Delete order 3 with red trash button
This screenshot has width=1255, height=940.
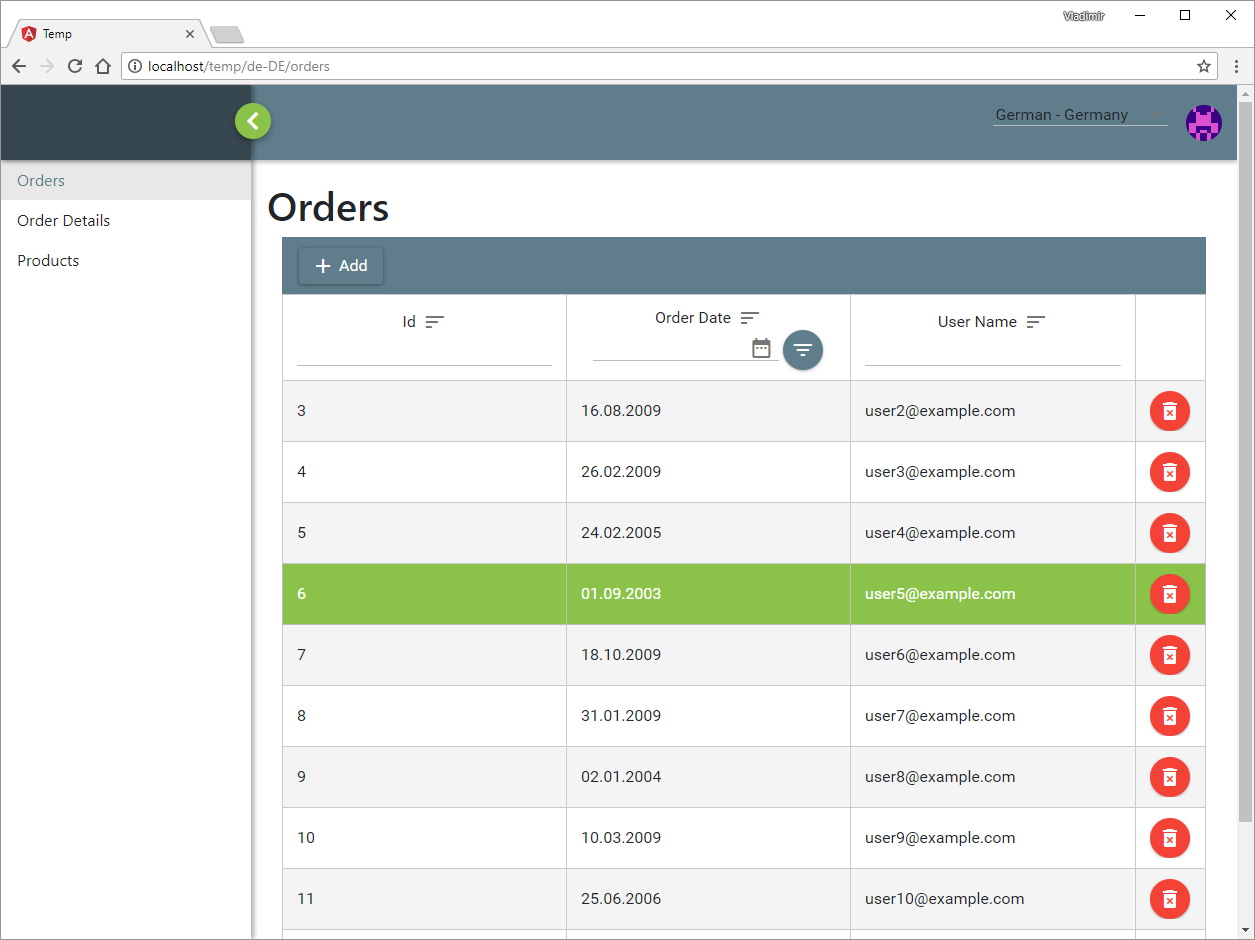coord(1169,411)
